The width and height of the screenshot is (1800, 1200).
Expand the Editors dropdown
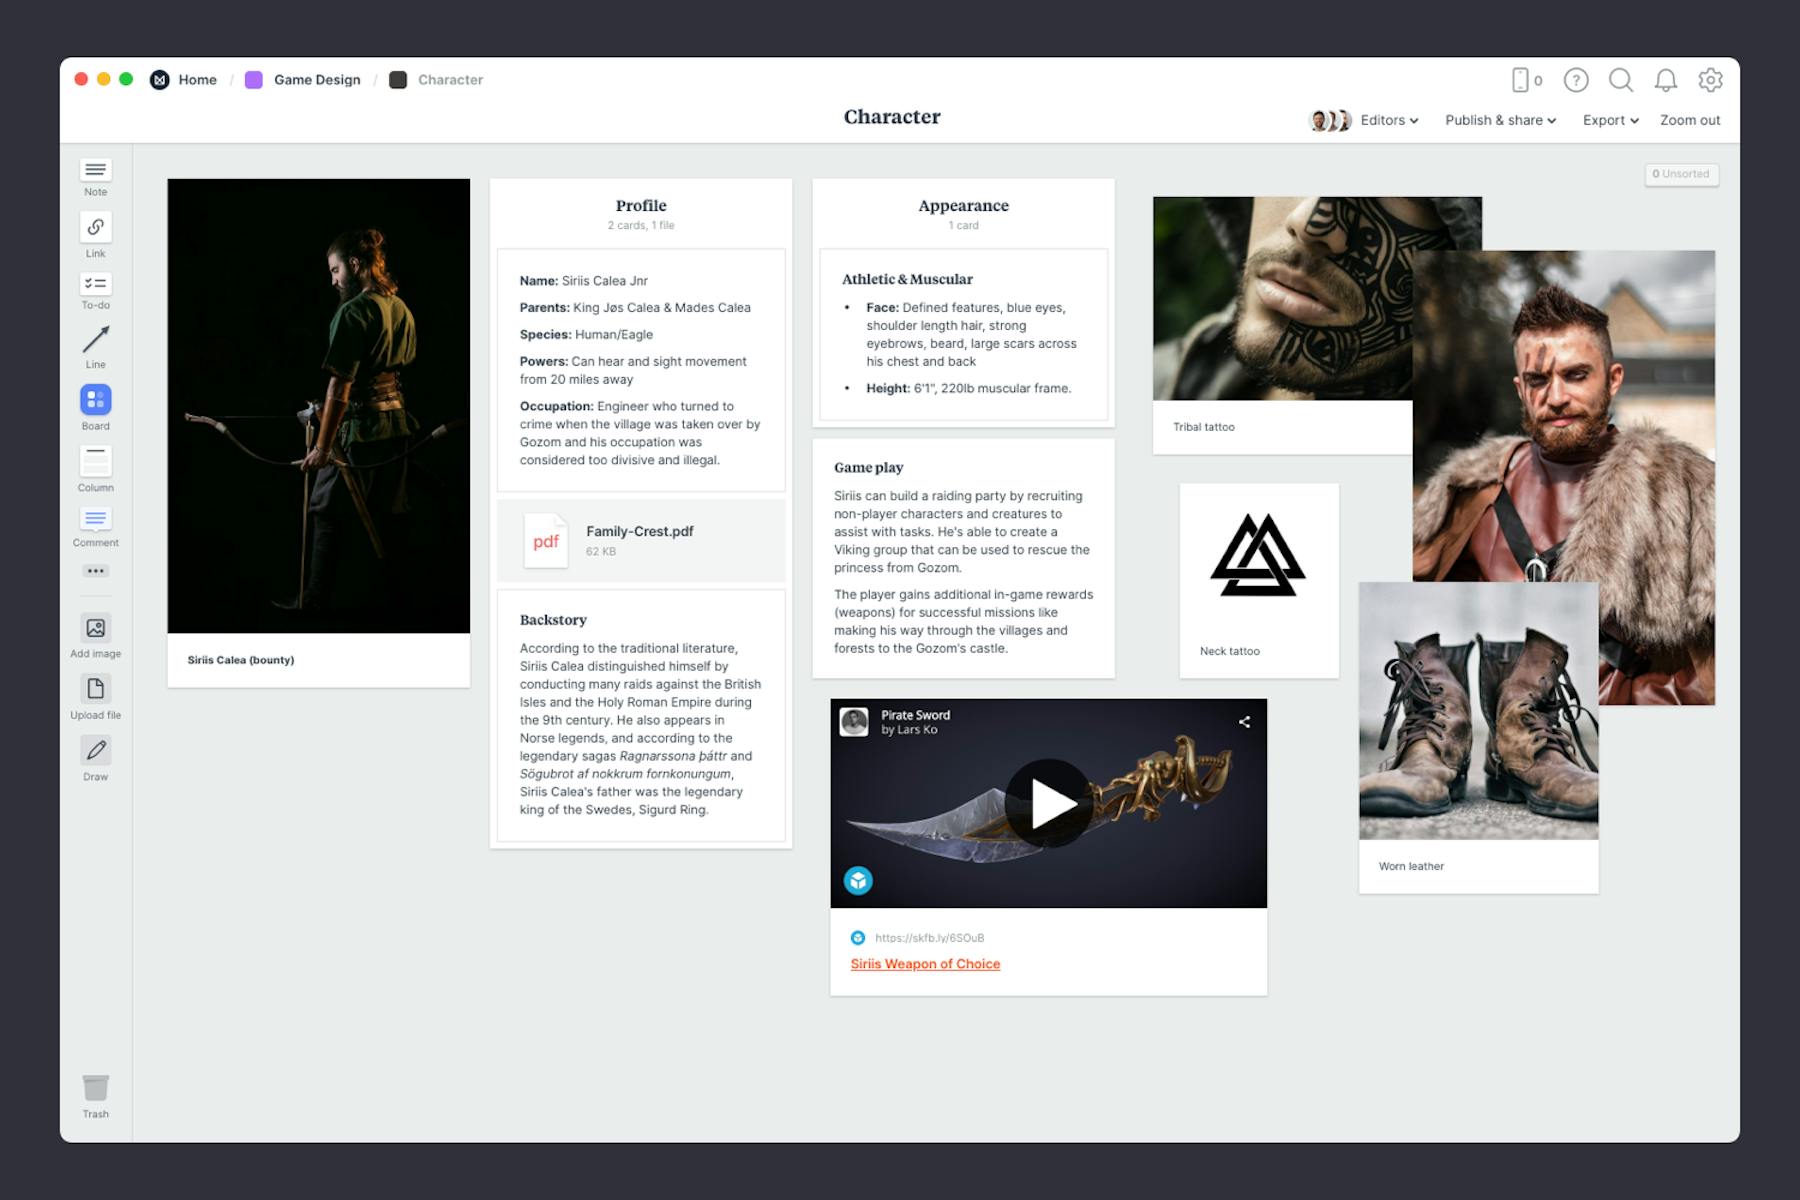click(x=1389, y=120)
